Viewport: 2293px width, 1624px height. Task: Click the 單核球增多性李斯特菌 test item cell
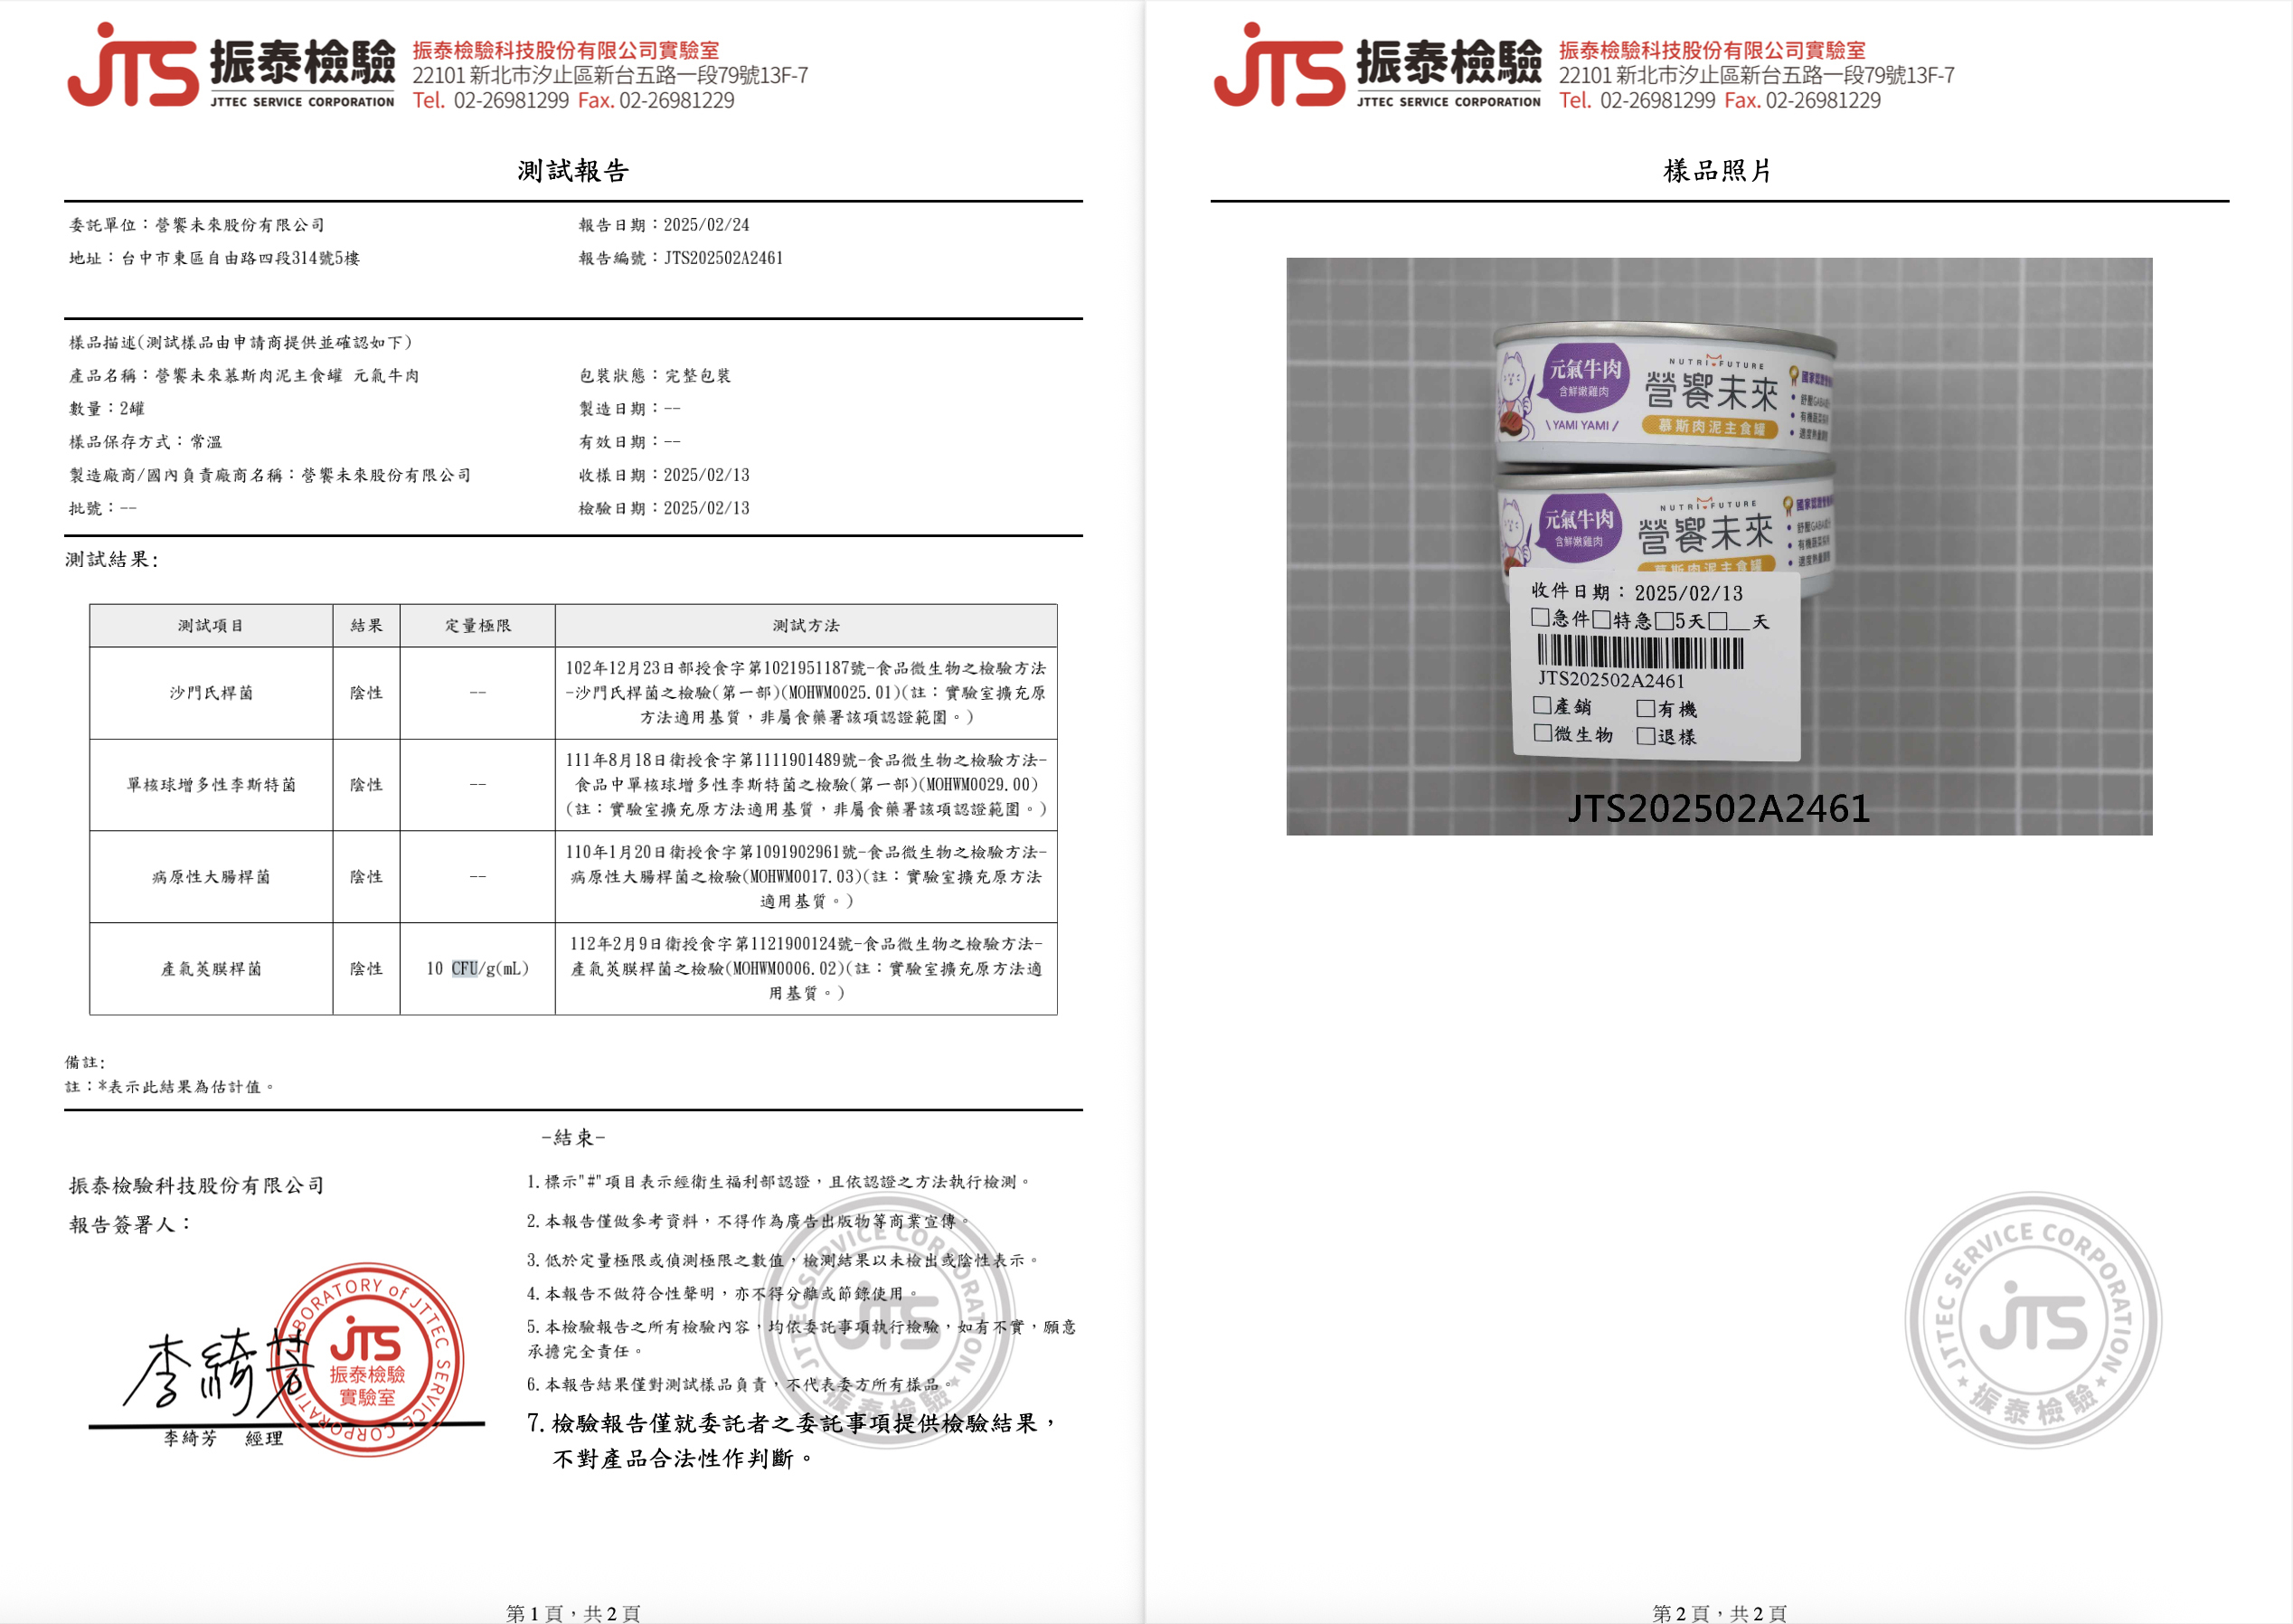click(211, 785)
